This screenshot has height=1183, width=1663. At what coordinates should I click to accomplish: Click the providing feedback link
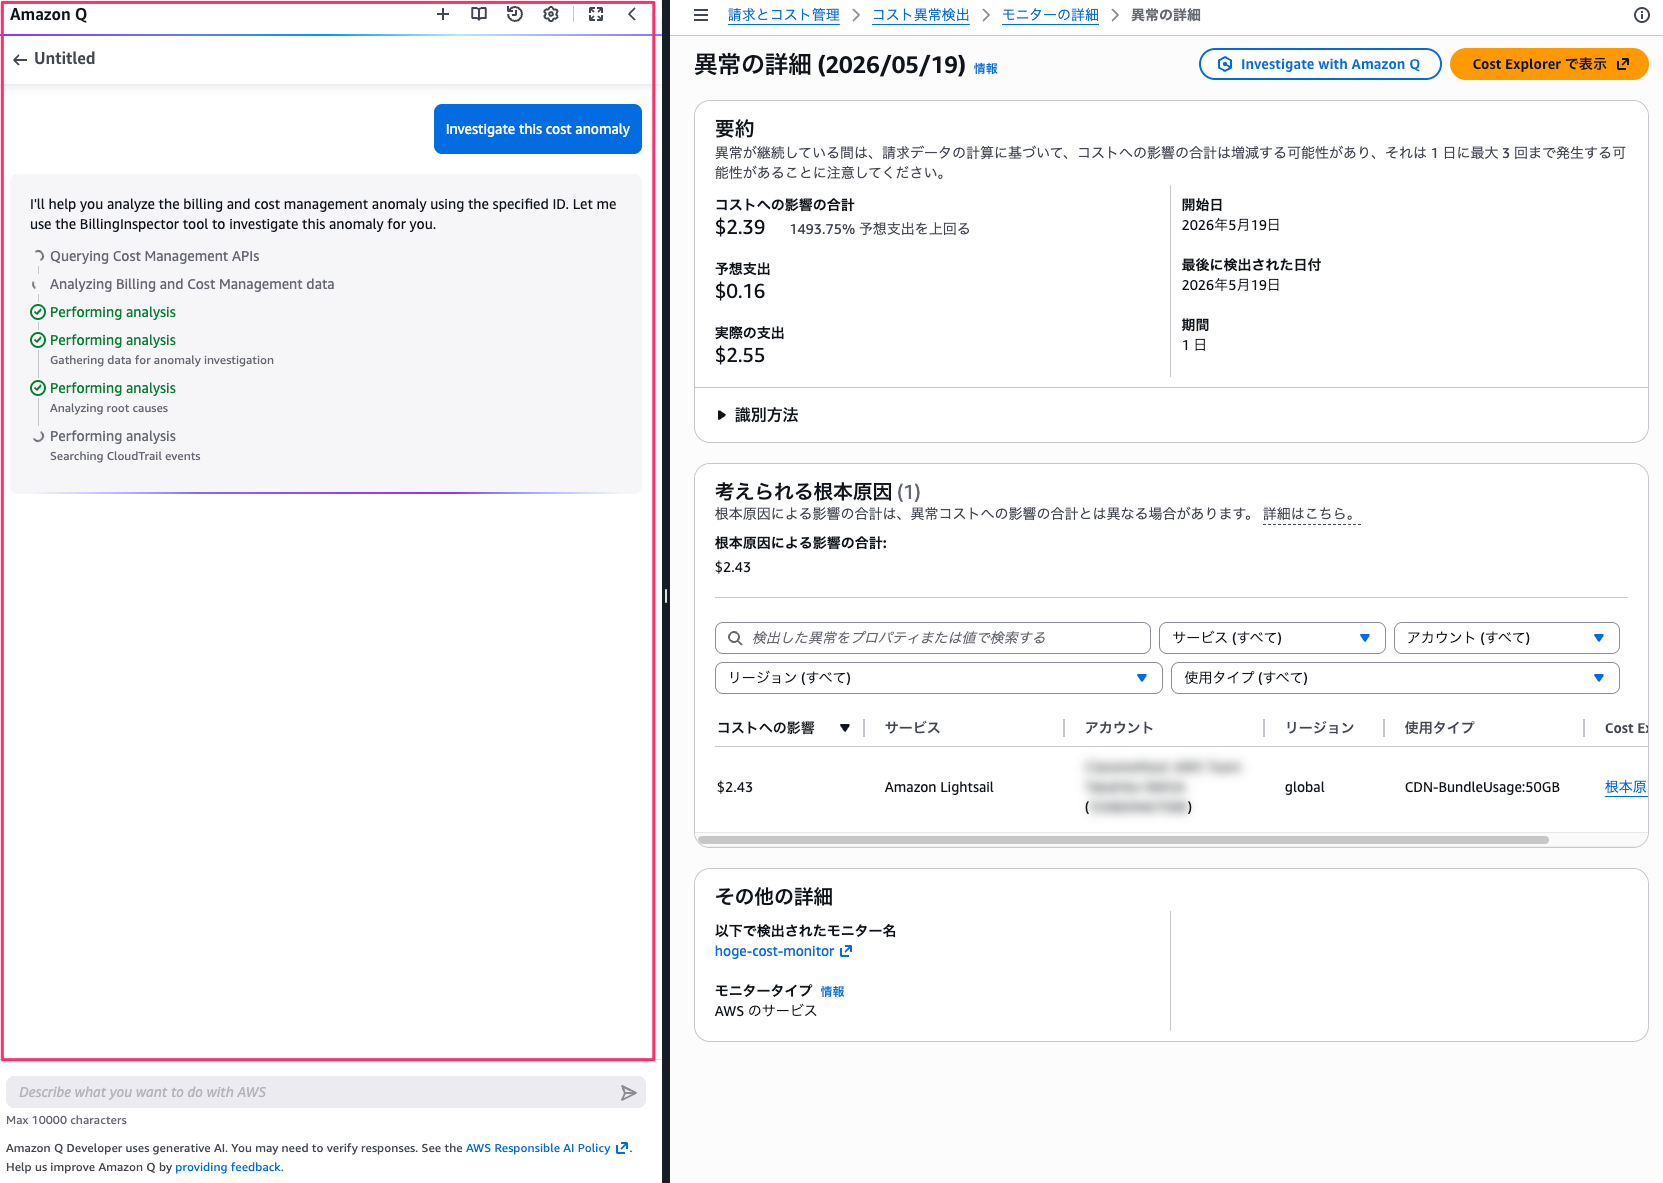pos(229,1167)
